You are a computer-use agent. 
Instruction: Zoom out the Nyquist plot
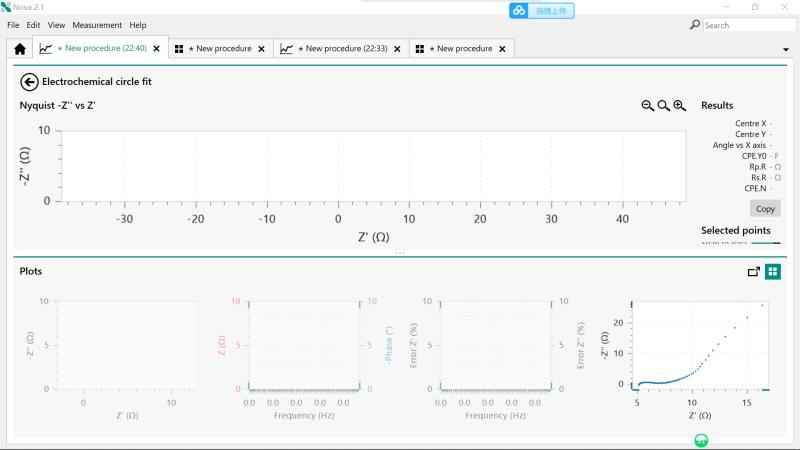pos(647,106)
